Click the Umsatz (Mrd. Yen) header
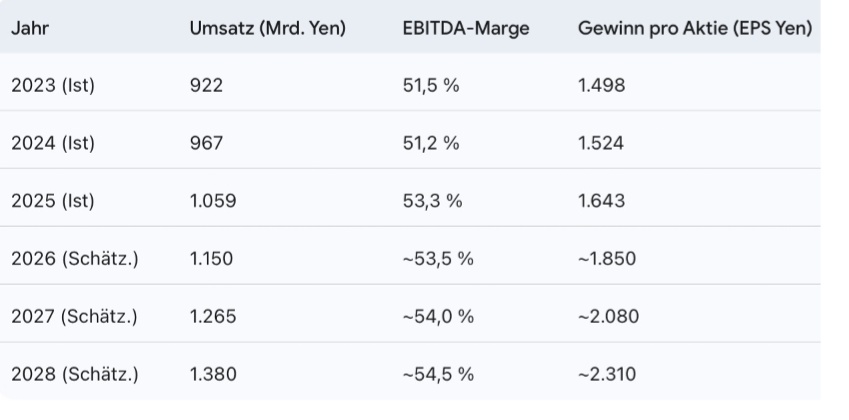849x420 pixels. click(267, 28)
